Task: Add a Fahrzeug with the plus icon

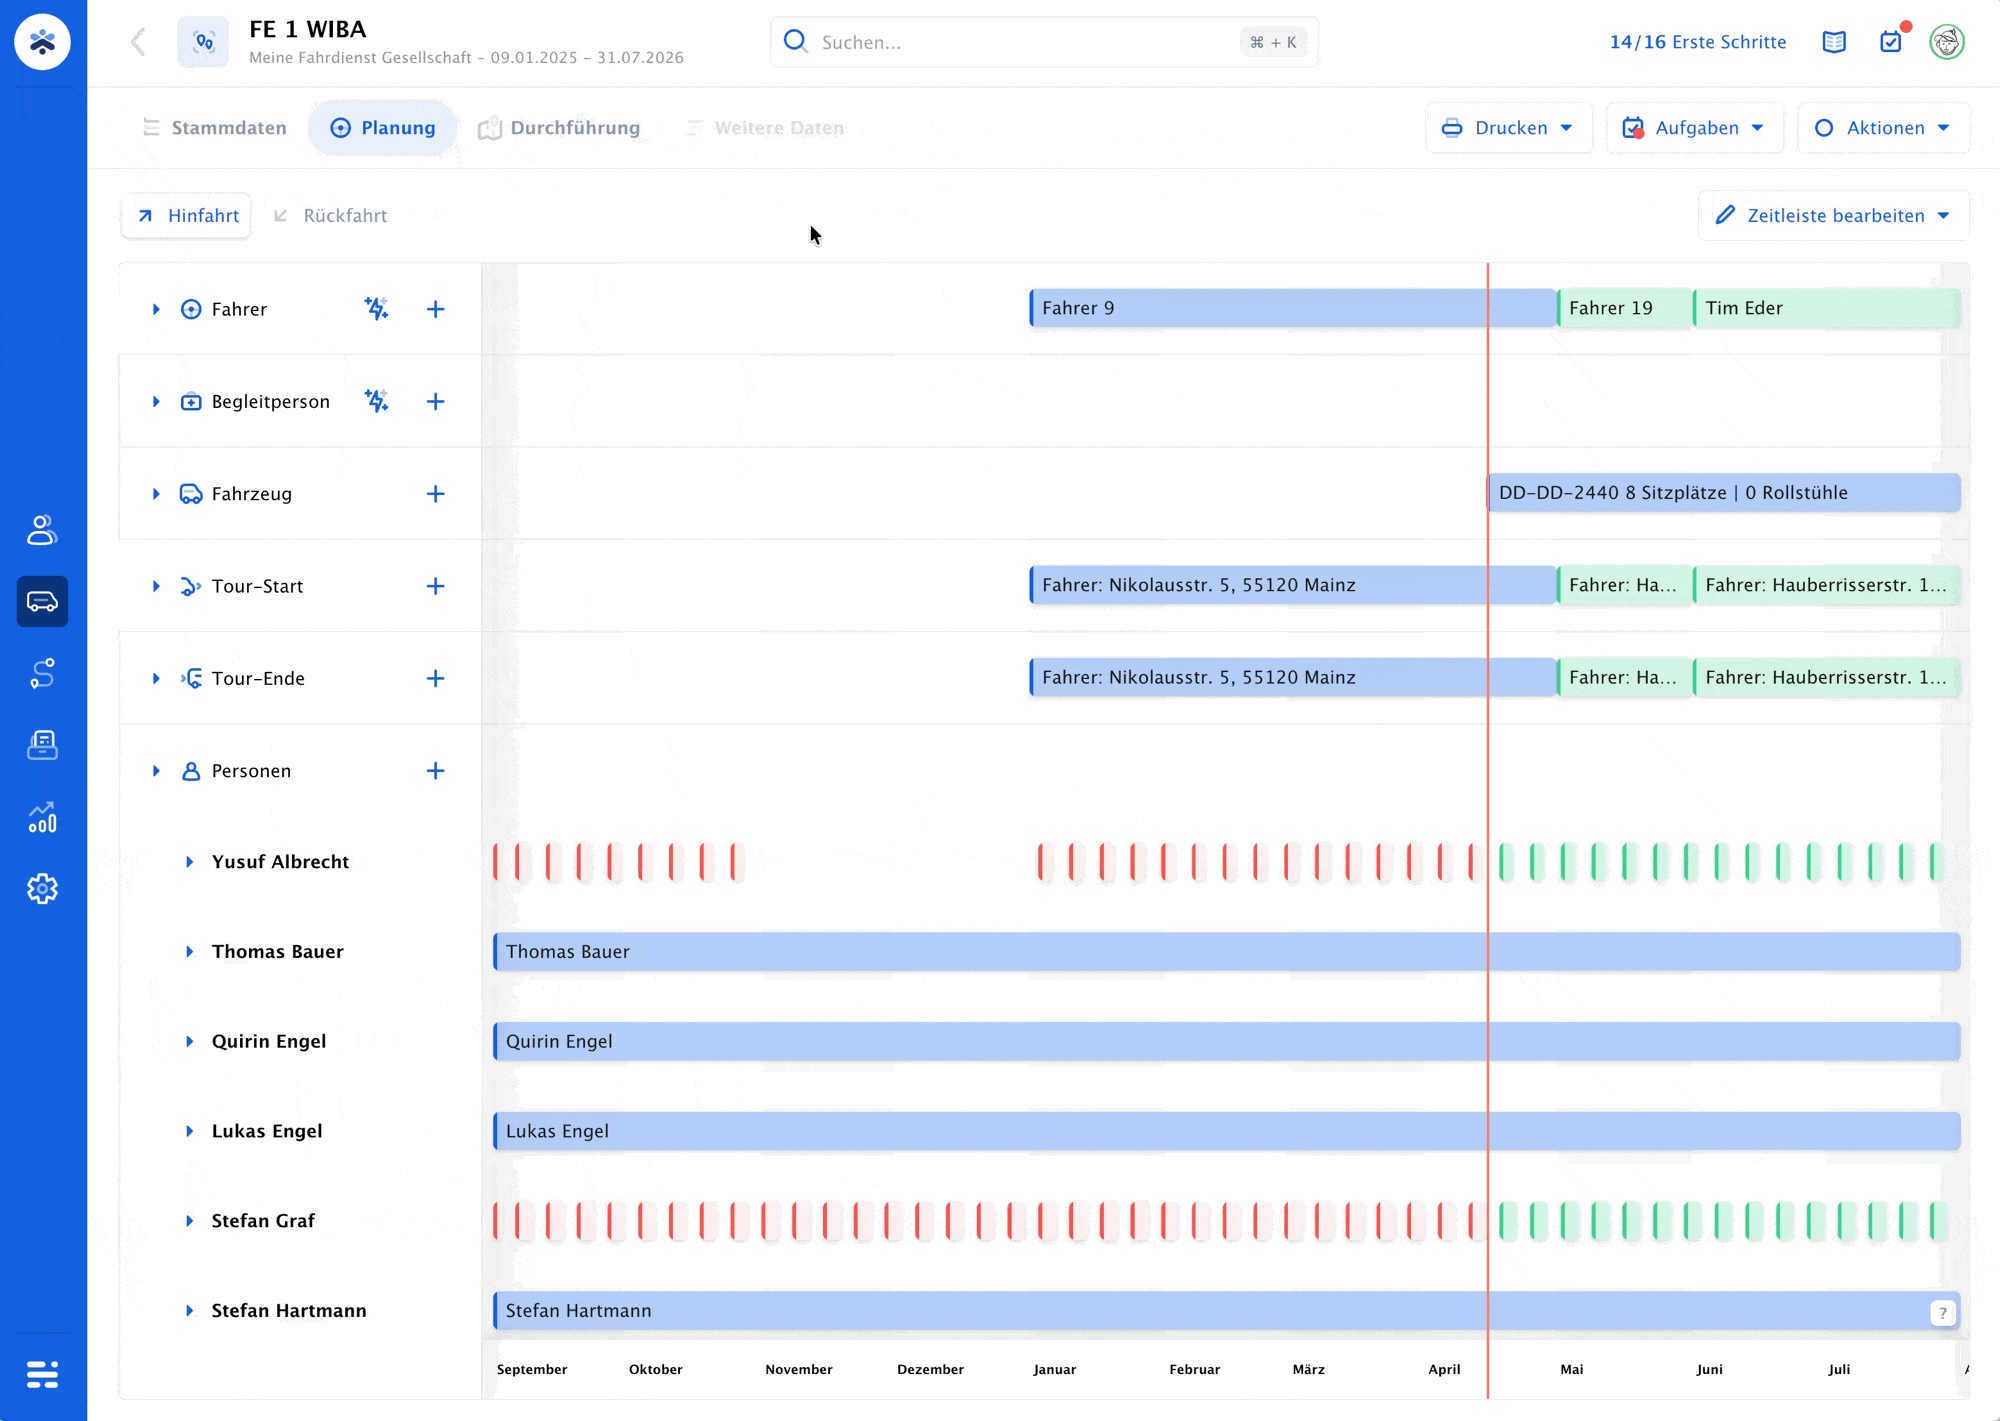Action: pos(435,494)
